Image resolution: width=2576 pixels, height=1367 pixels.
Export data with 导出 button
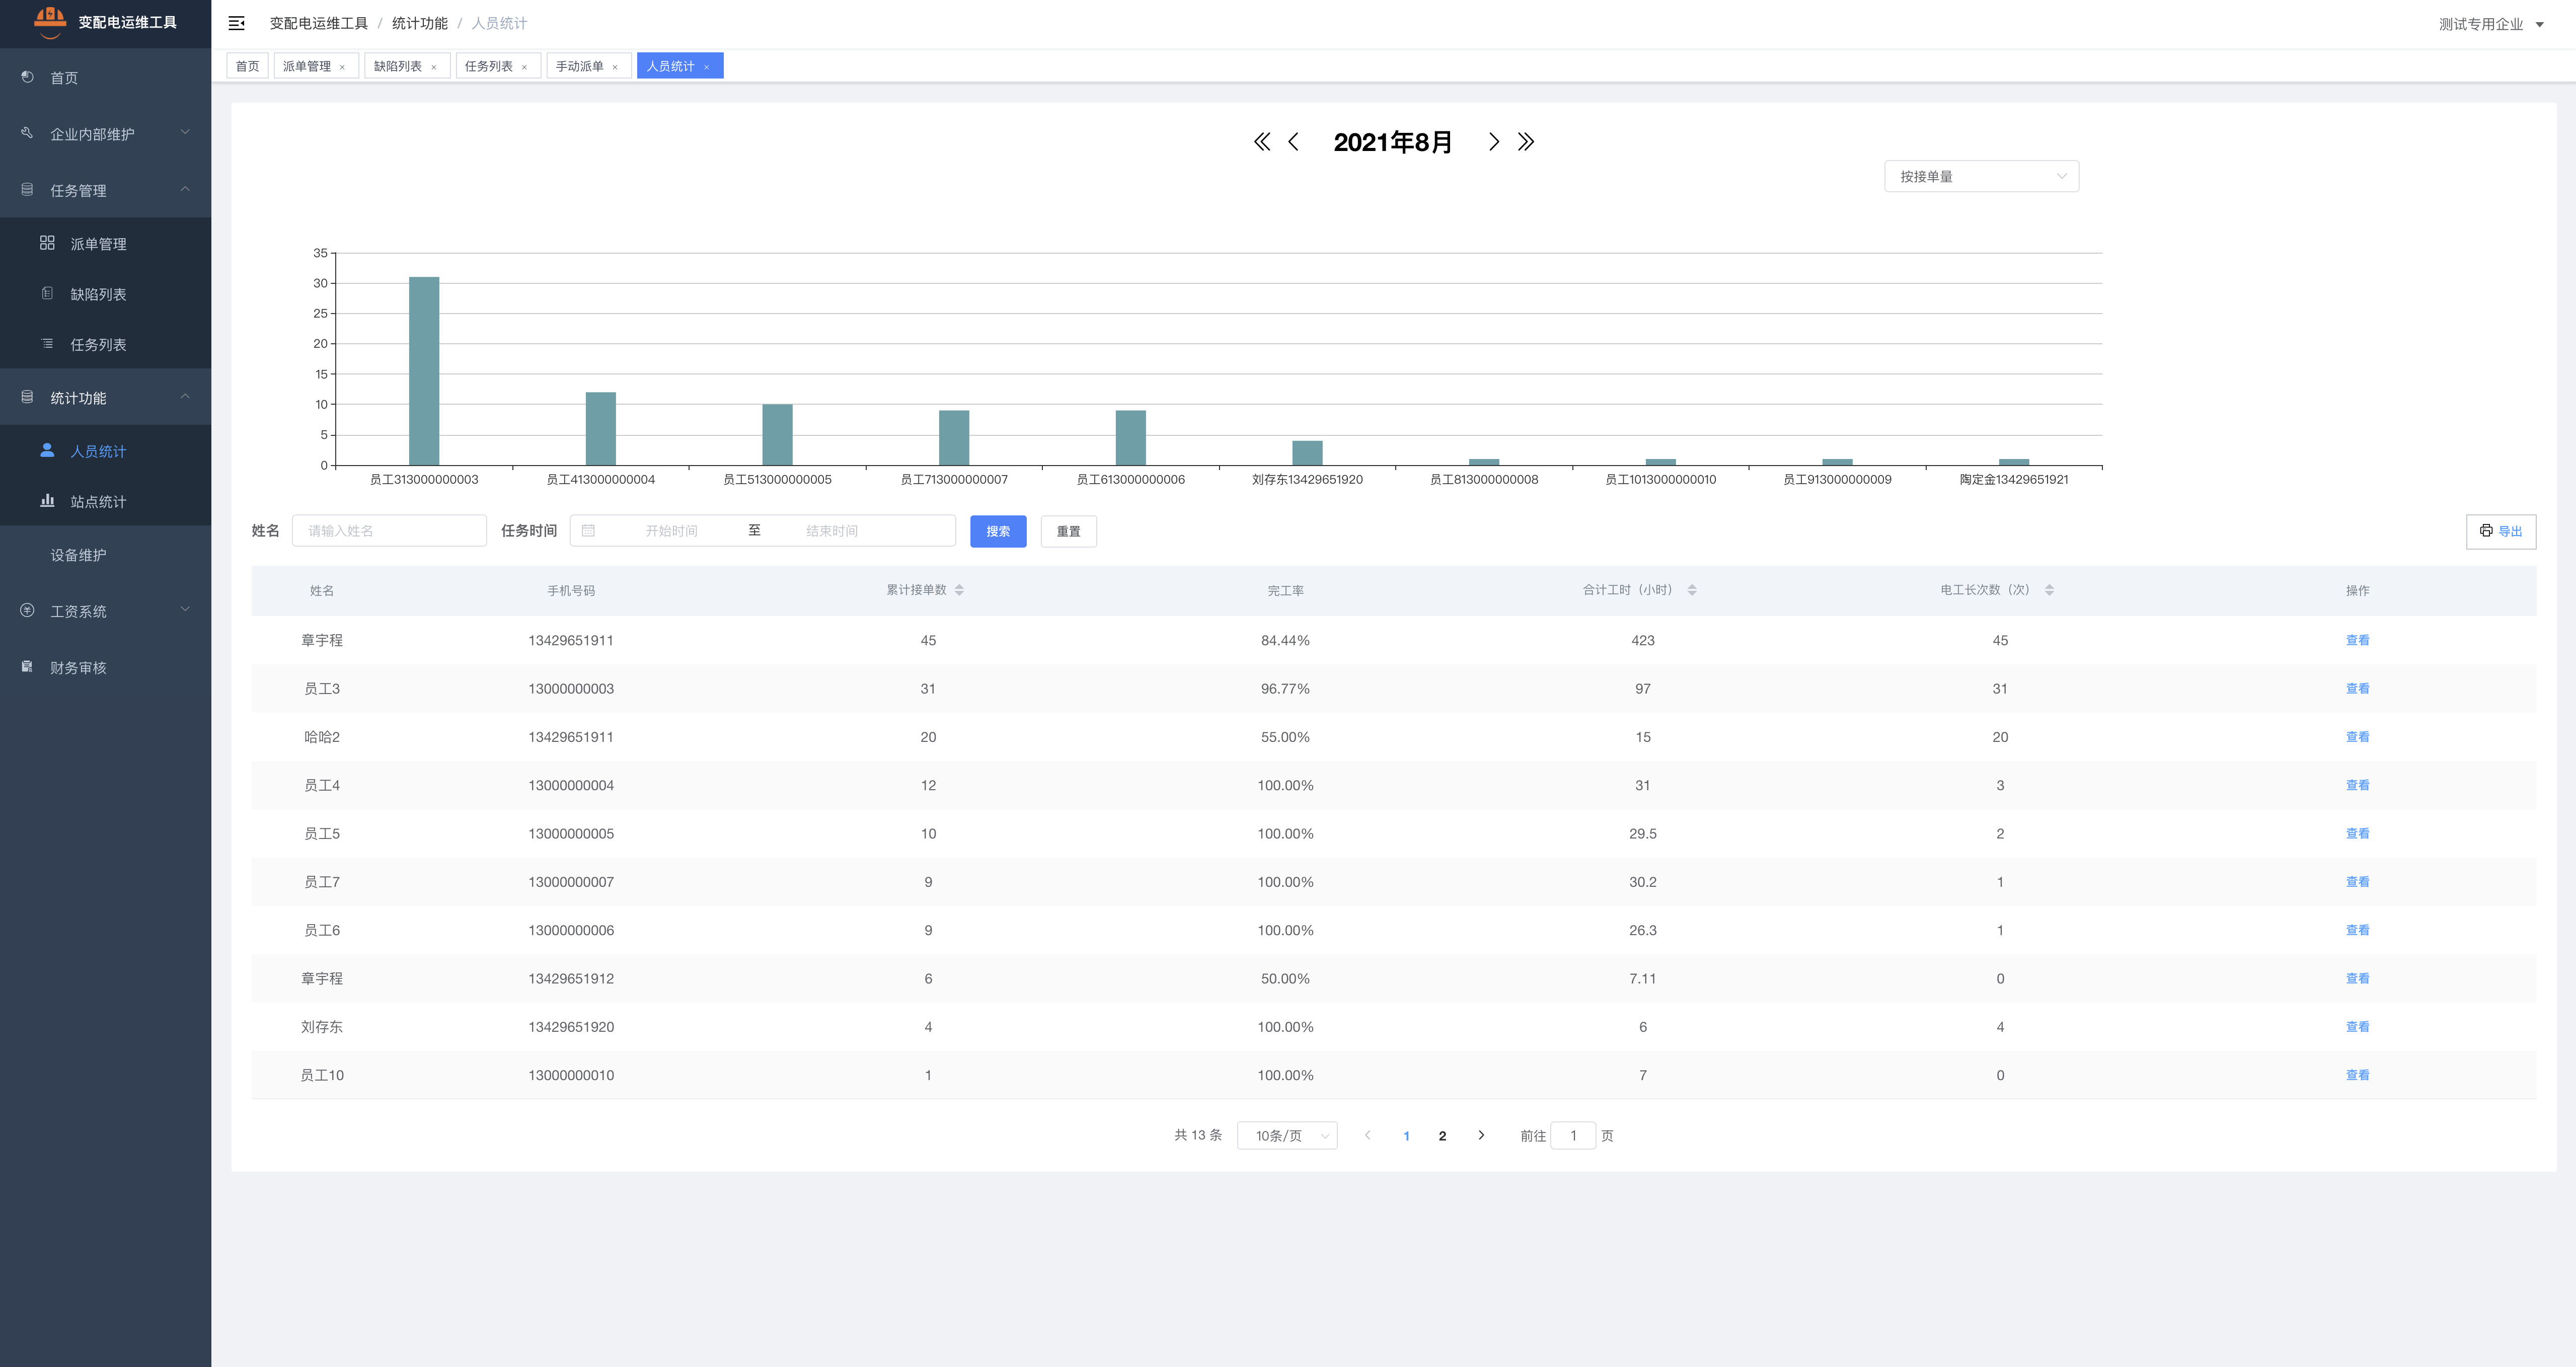tap(2500, 531)
